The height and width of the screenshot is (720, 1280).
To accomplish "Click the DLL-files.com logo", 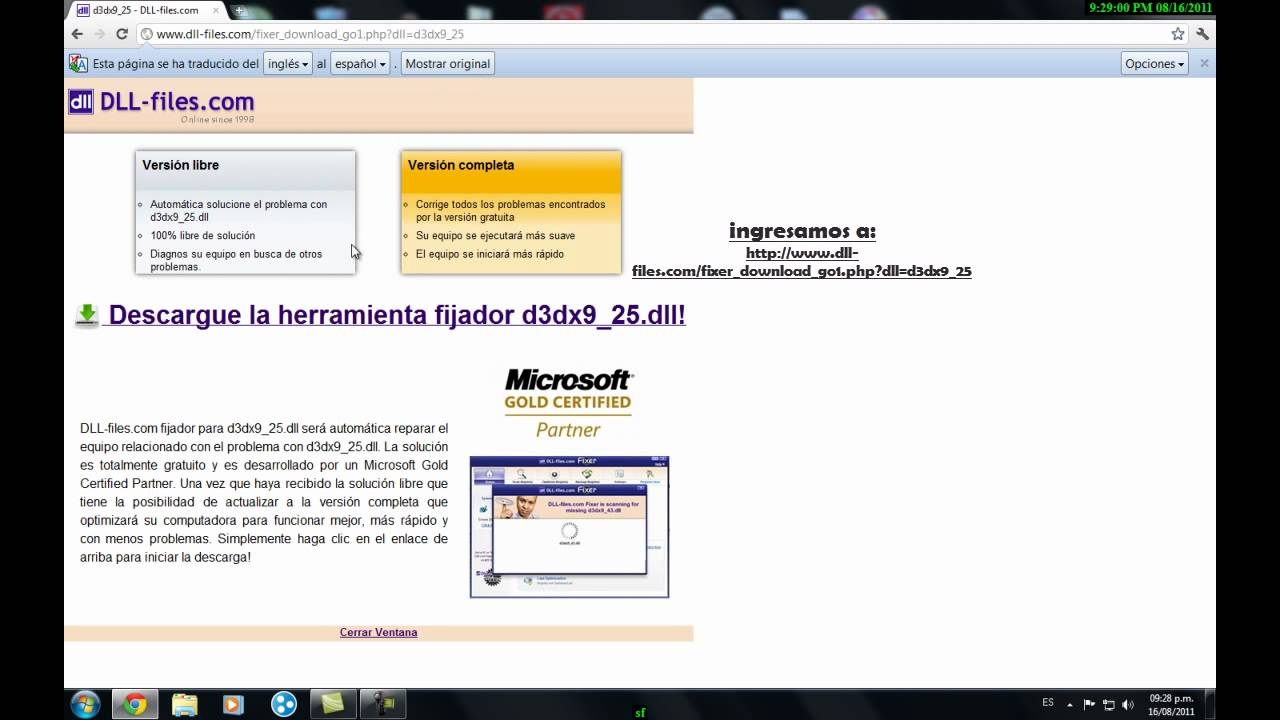I will coord(162,103).
